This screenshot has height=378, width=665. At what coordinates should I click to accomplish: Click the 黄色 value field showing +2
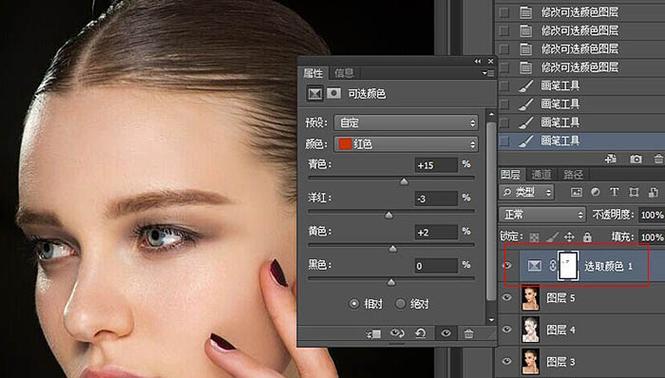click(x=436, y=232)
